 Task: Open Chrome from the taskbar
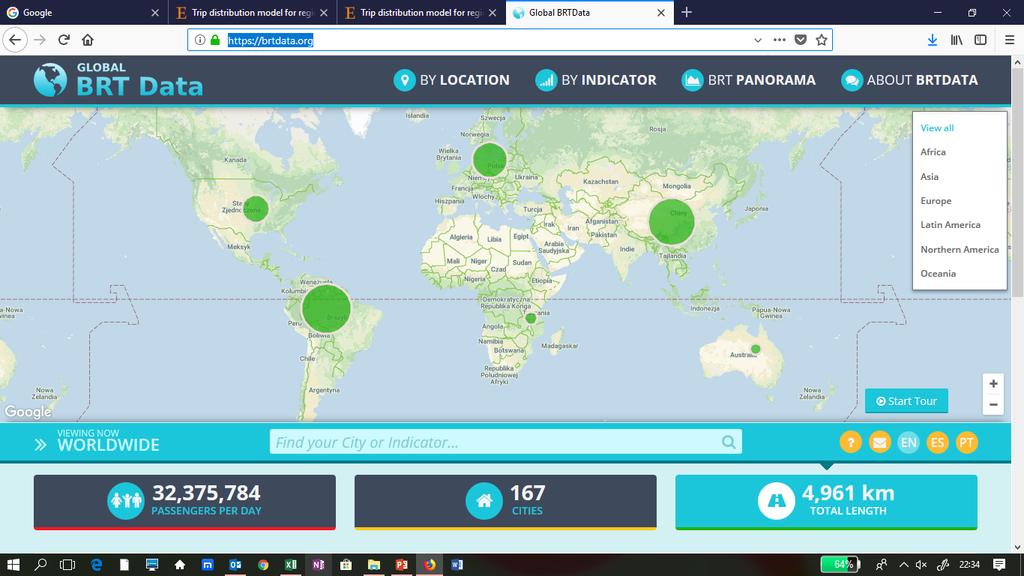[x=263, y=564]
